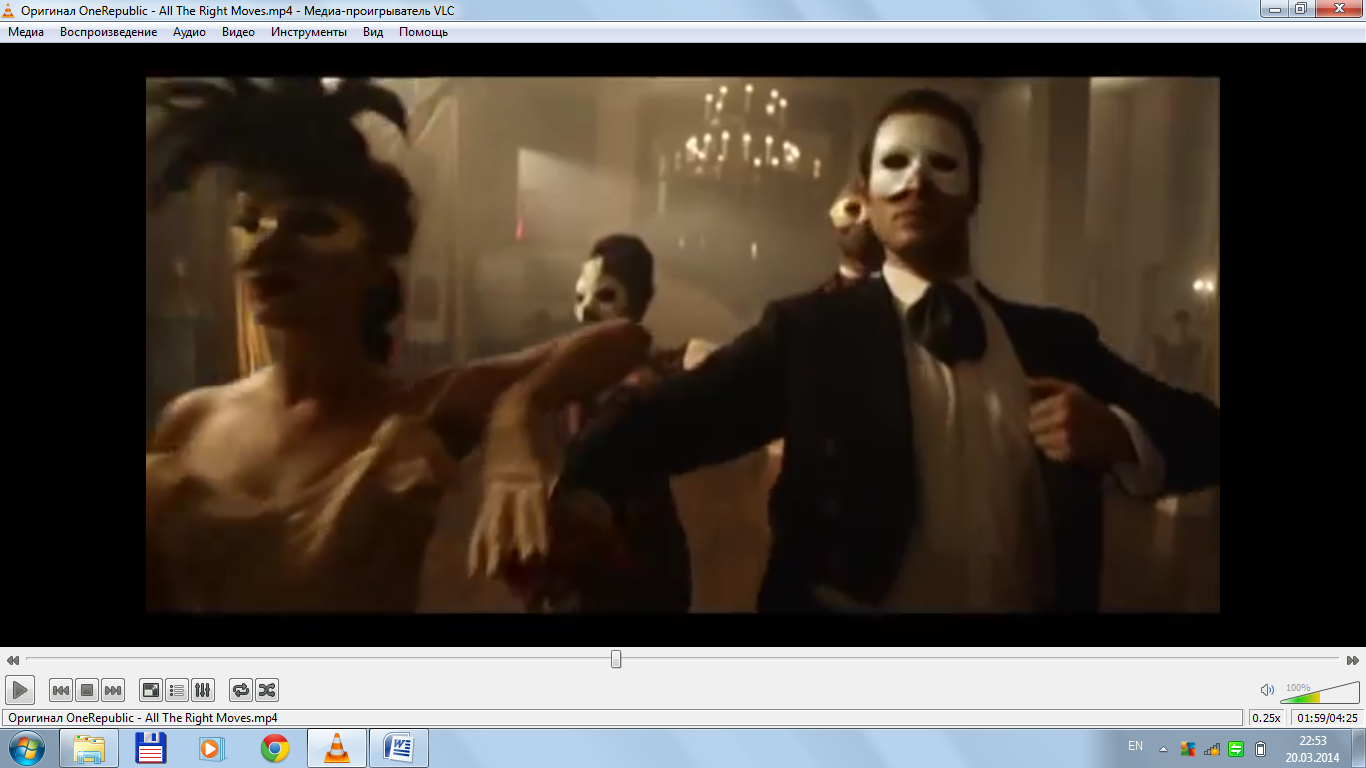The image size is (1366, 768).
Task: Click the green arrows tray icon
Action: tap(1236, 748)
